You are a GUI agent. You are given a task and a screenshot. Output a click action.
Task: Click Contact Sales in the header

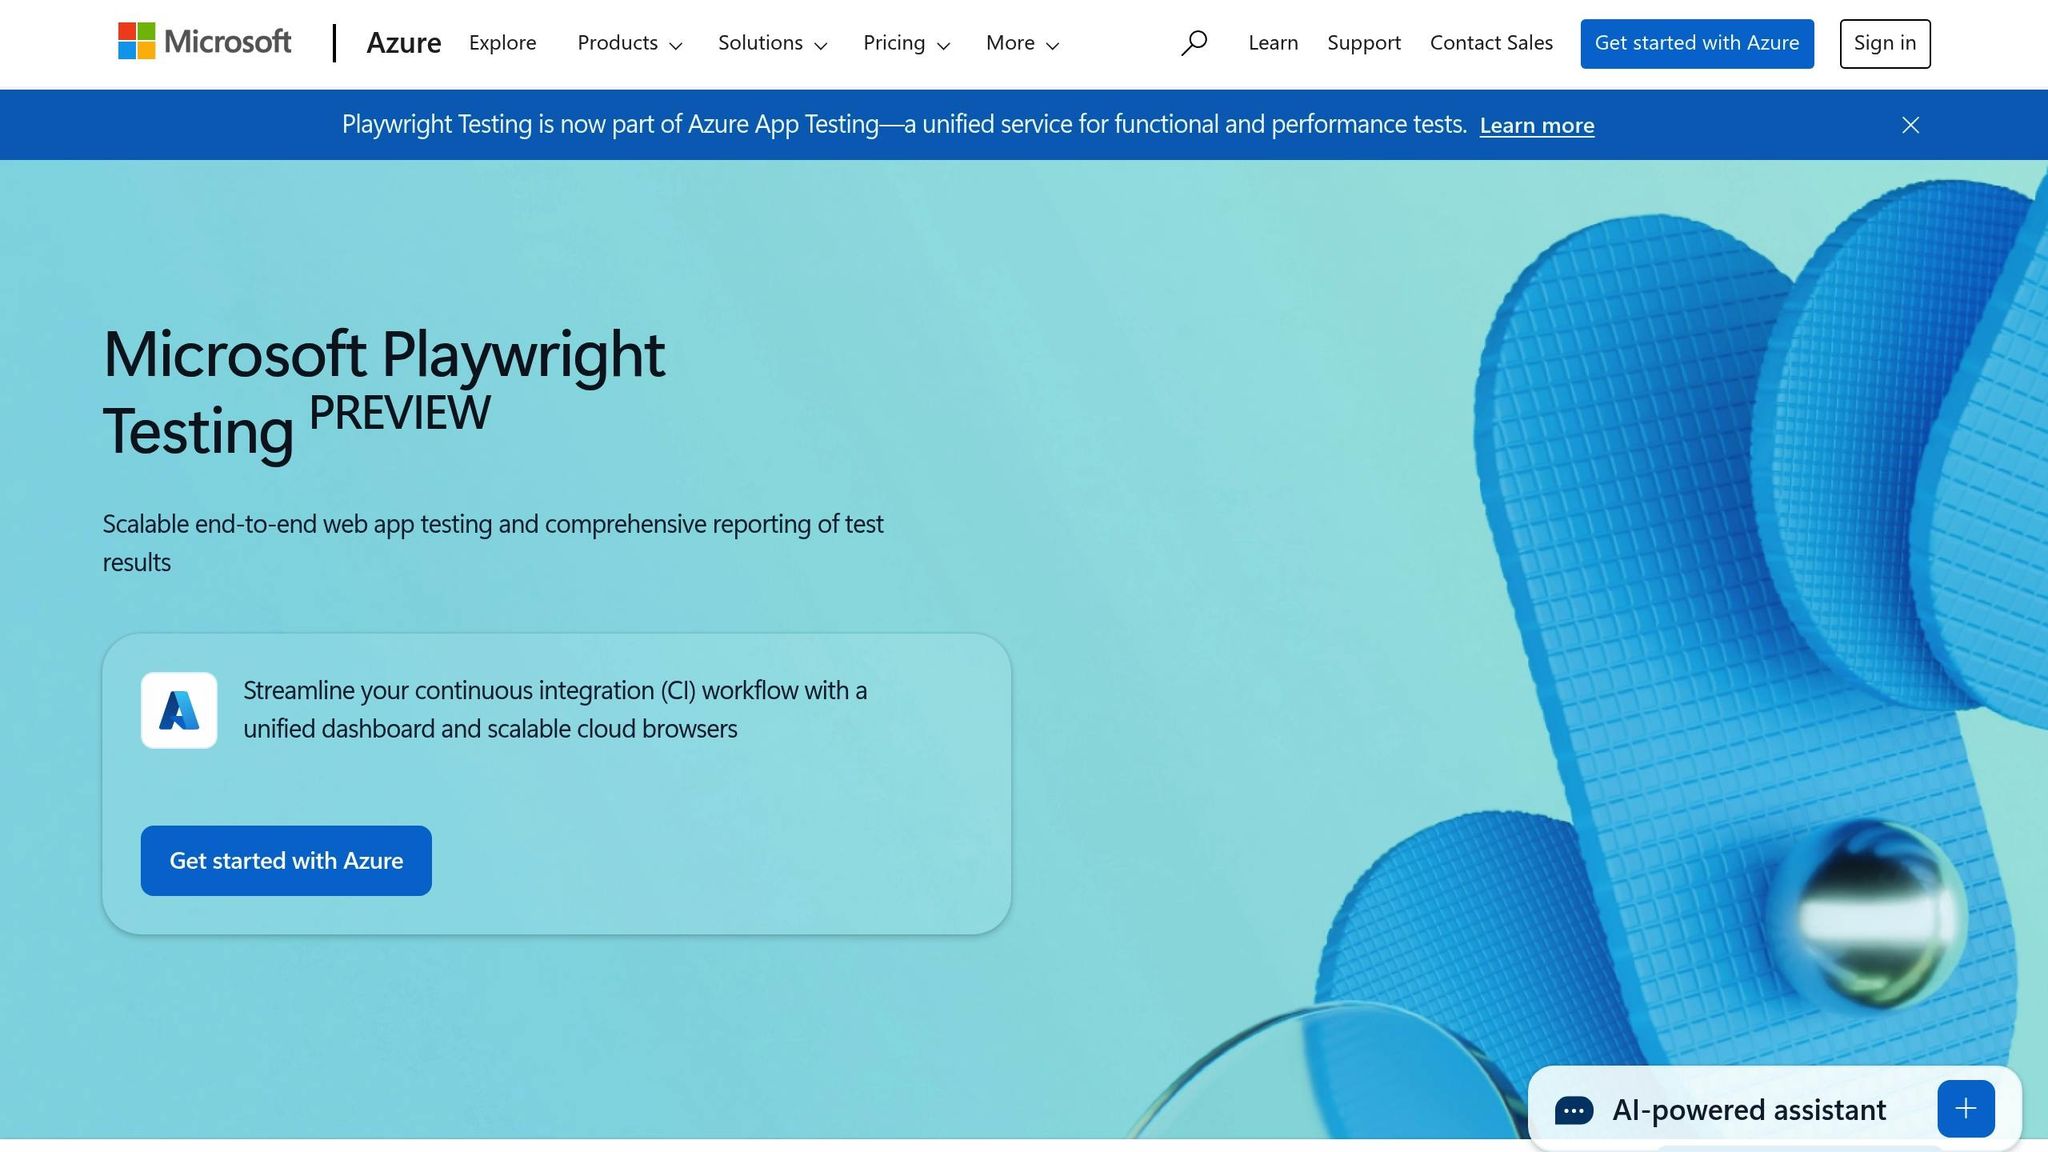click(1491, 43)
